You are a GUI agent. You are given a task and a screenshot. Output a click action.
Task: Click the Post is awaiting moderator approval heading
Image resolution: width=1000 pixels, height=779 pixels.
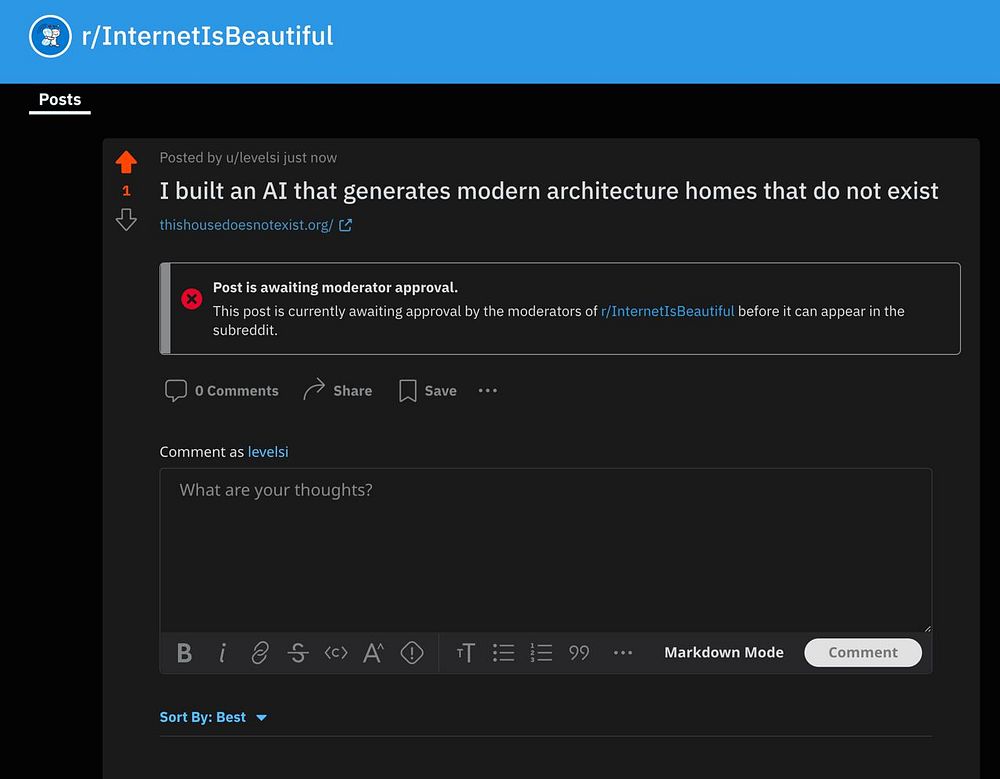point(335,288)
